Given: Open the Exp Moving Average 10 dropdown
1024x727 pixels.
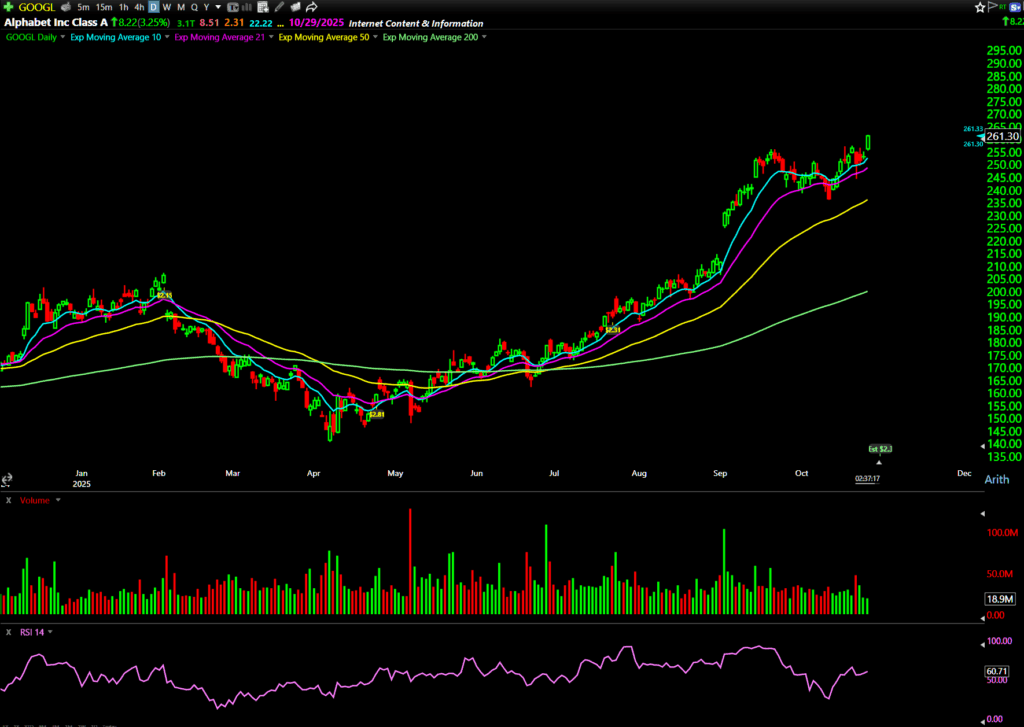Looking at the screenshot, I should coord(168,37).
